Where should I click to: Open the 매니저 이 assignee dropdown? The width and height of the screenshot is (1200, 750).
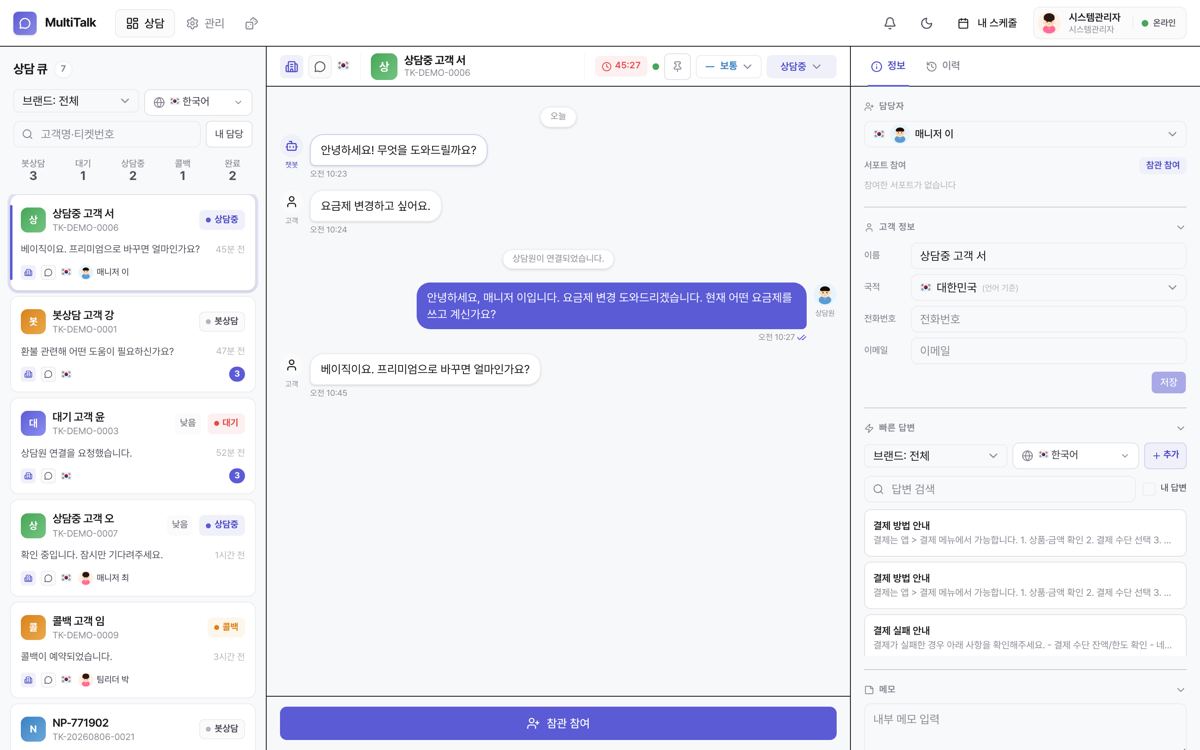pos(1025,134)
